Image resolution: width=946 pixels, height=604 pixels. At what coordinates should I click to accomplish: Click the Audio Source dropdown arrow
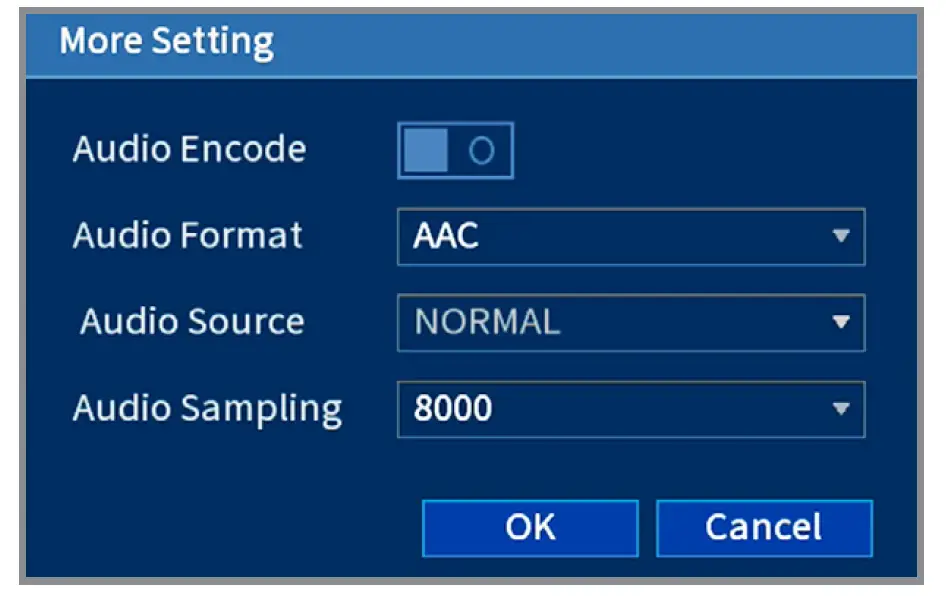click(840, 323)
